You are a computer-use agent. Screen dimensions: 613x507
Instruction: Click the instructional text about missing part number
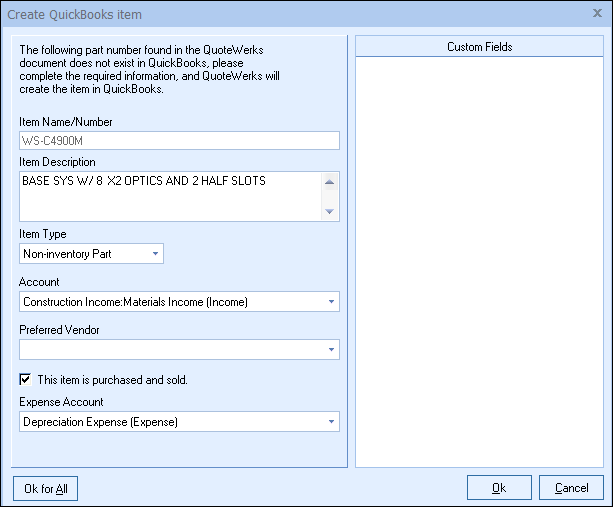click(x=140, y=69)
